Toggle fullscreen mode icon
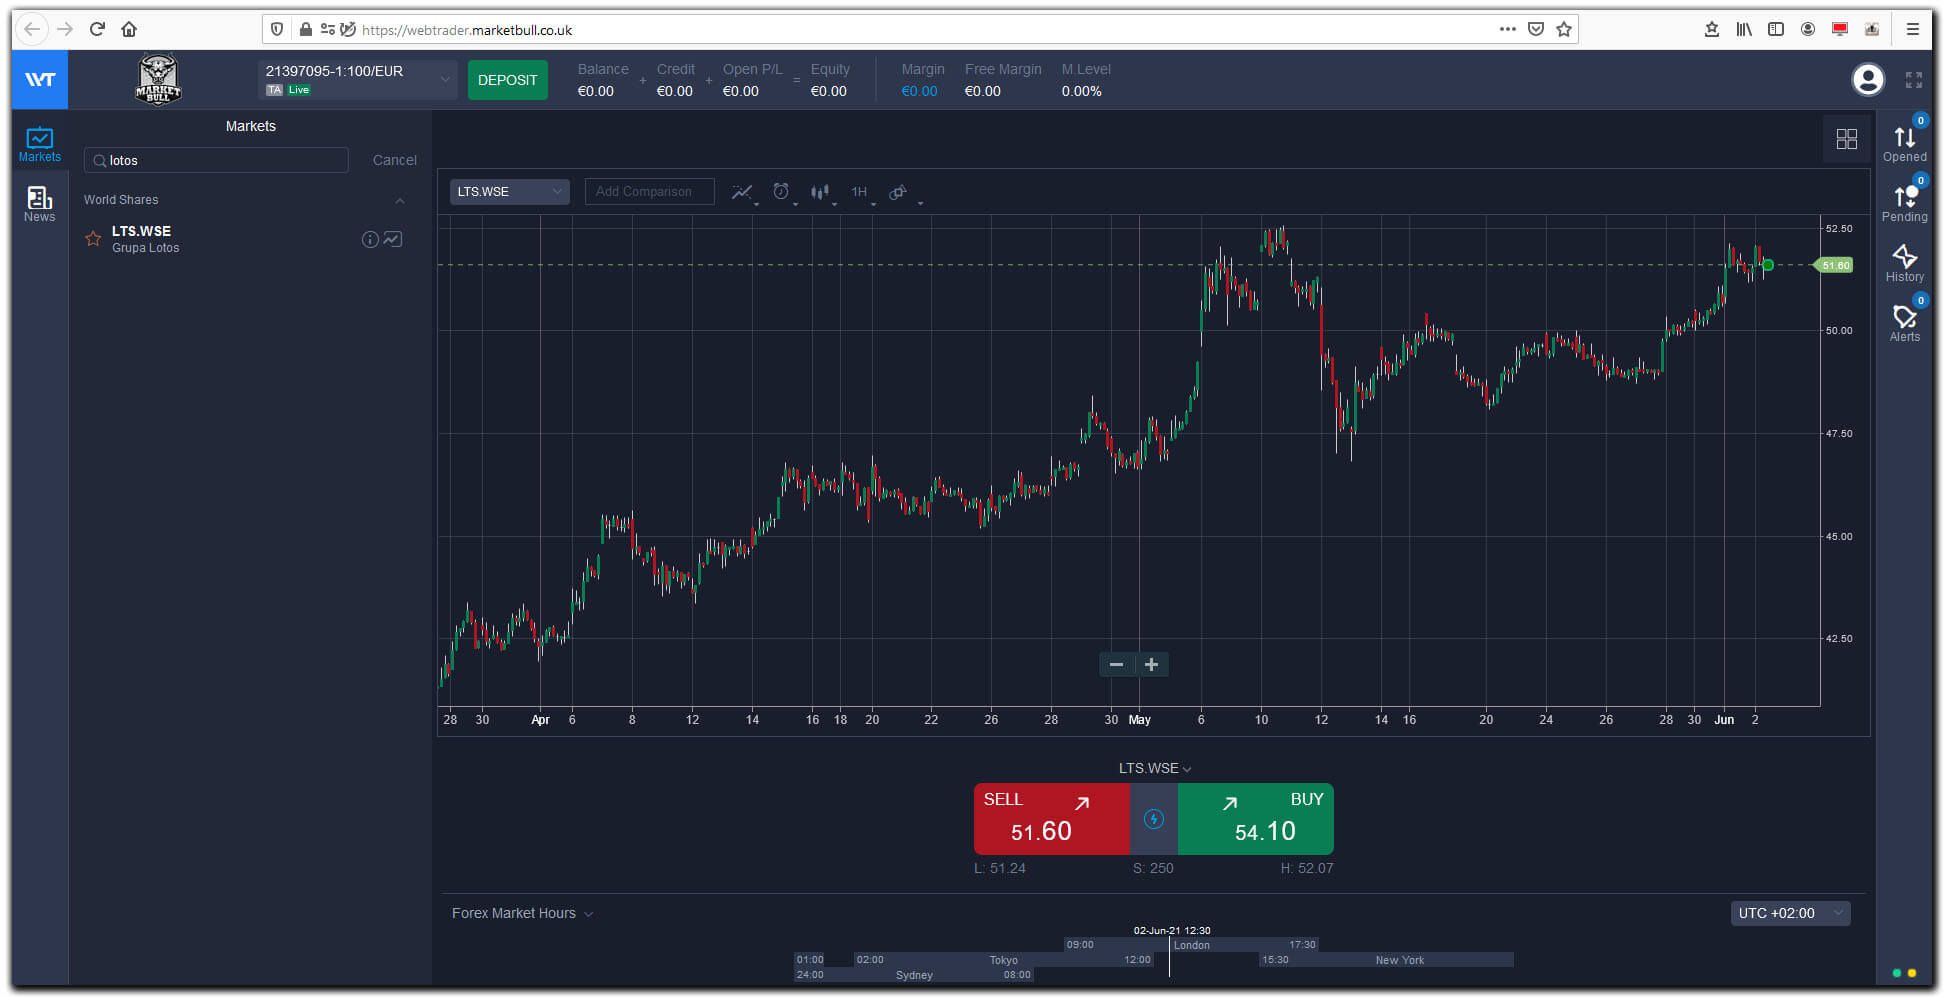This screenshot has width=1944, height=997. pos(1913,80)
